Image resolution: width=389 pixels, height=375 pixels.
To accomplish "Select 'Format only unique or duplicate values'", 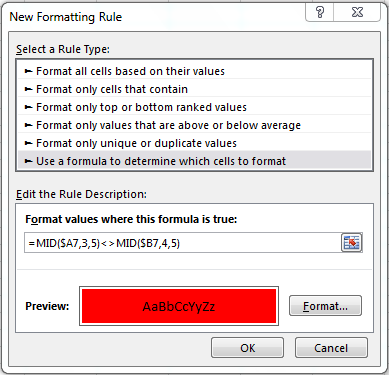I will [x=194, y=143].
